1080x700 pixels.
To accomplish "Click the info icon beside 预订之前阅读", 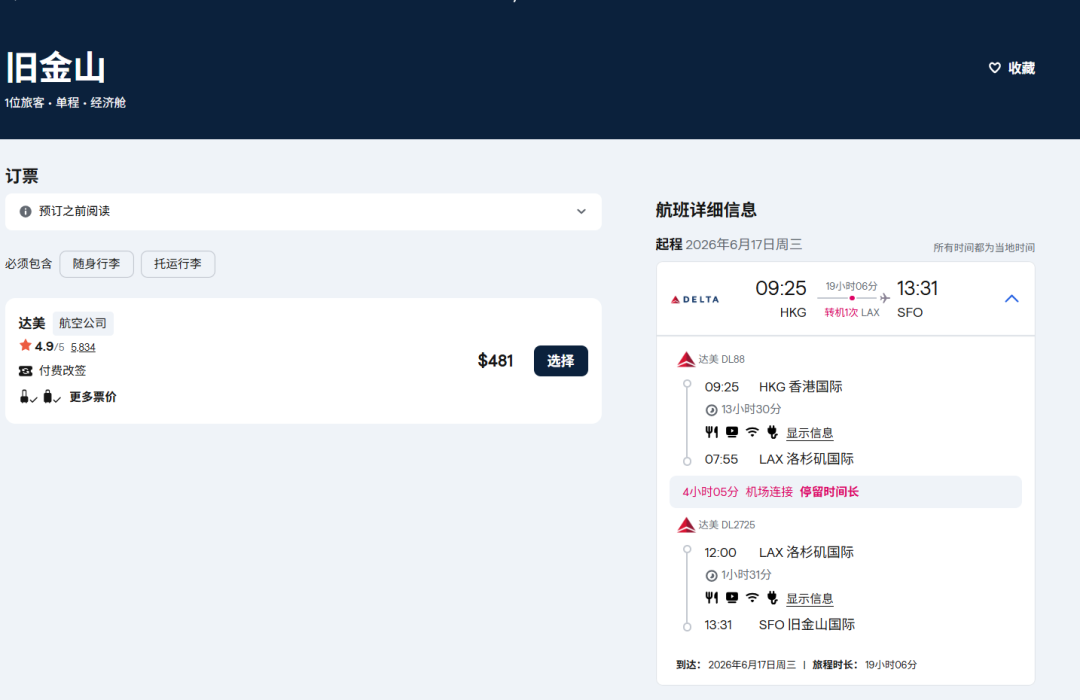I will [26, 212].
